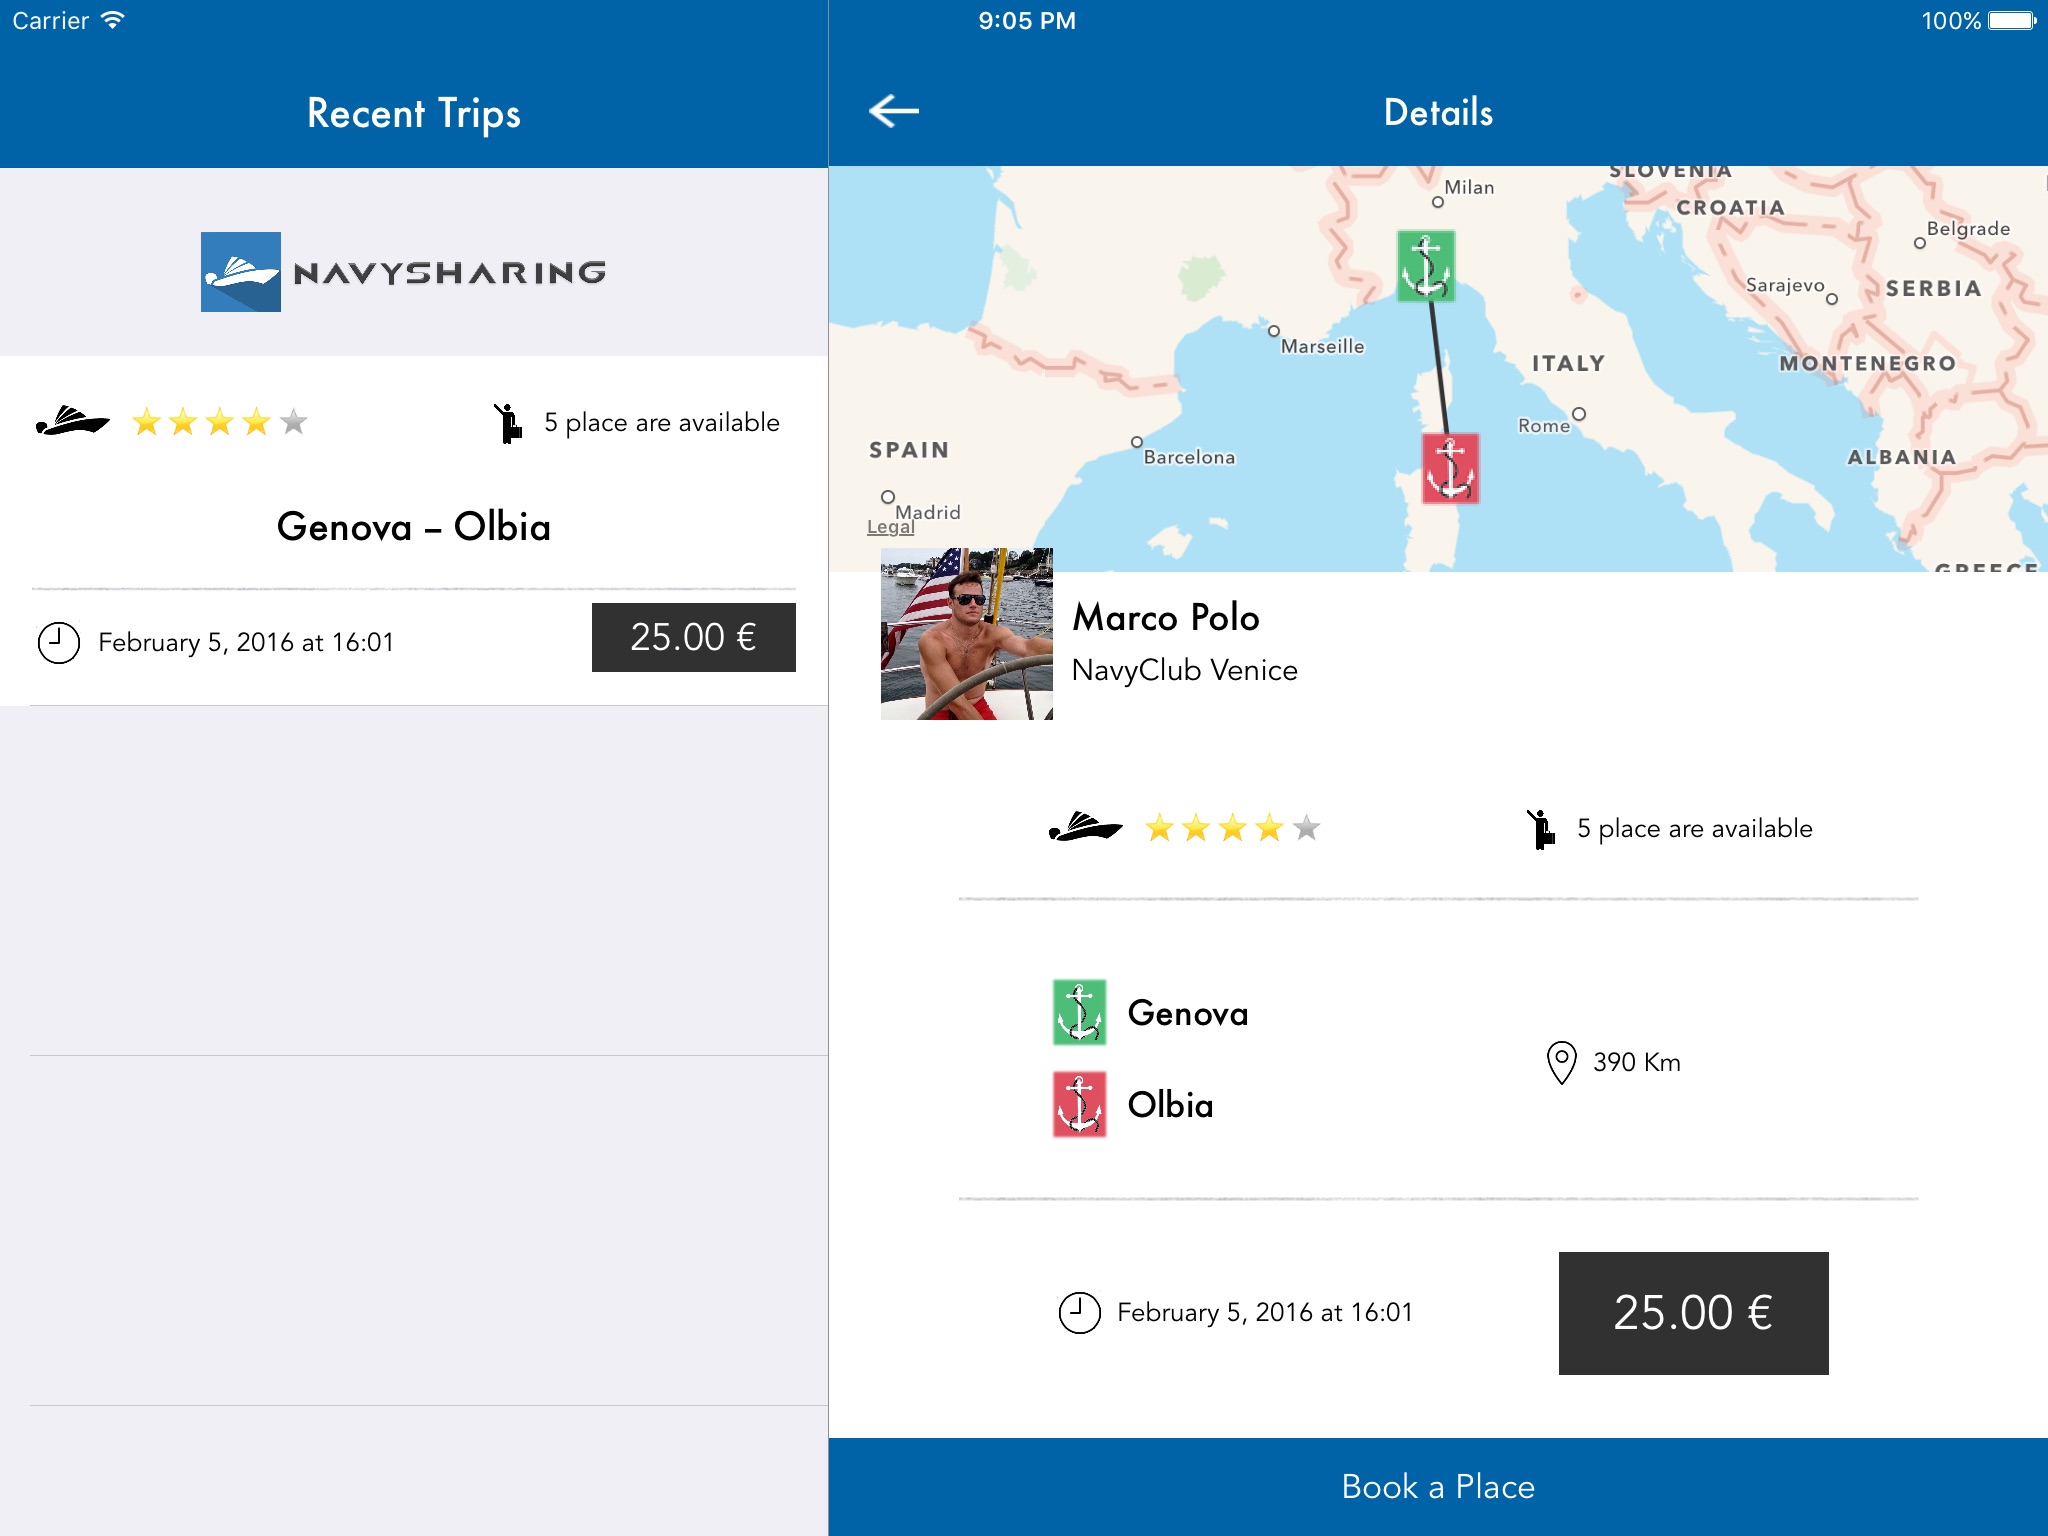2048x1536 pixels.
Task: Click the 25.00 € price in trip list
Action: pyautogui.click(x=693, y=638)
